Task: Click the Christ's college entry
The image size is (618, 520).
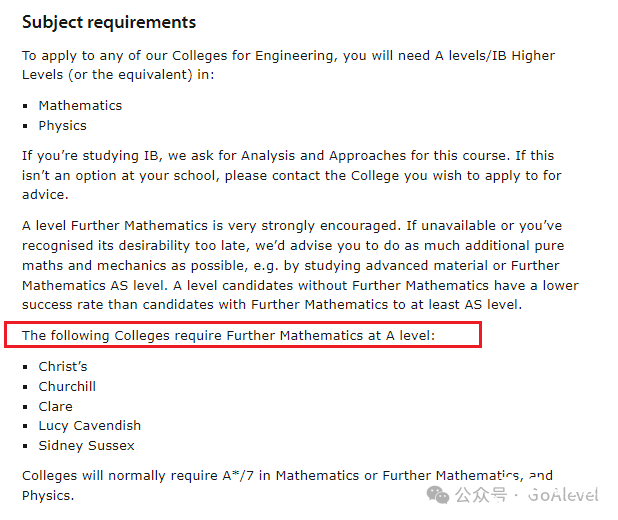Action: click(63, 367)
